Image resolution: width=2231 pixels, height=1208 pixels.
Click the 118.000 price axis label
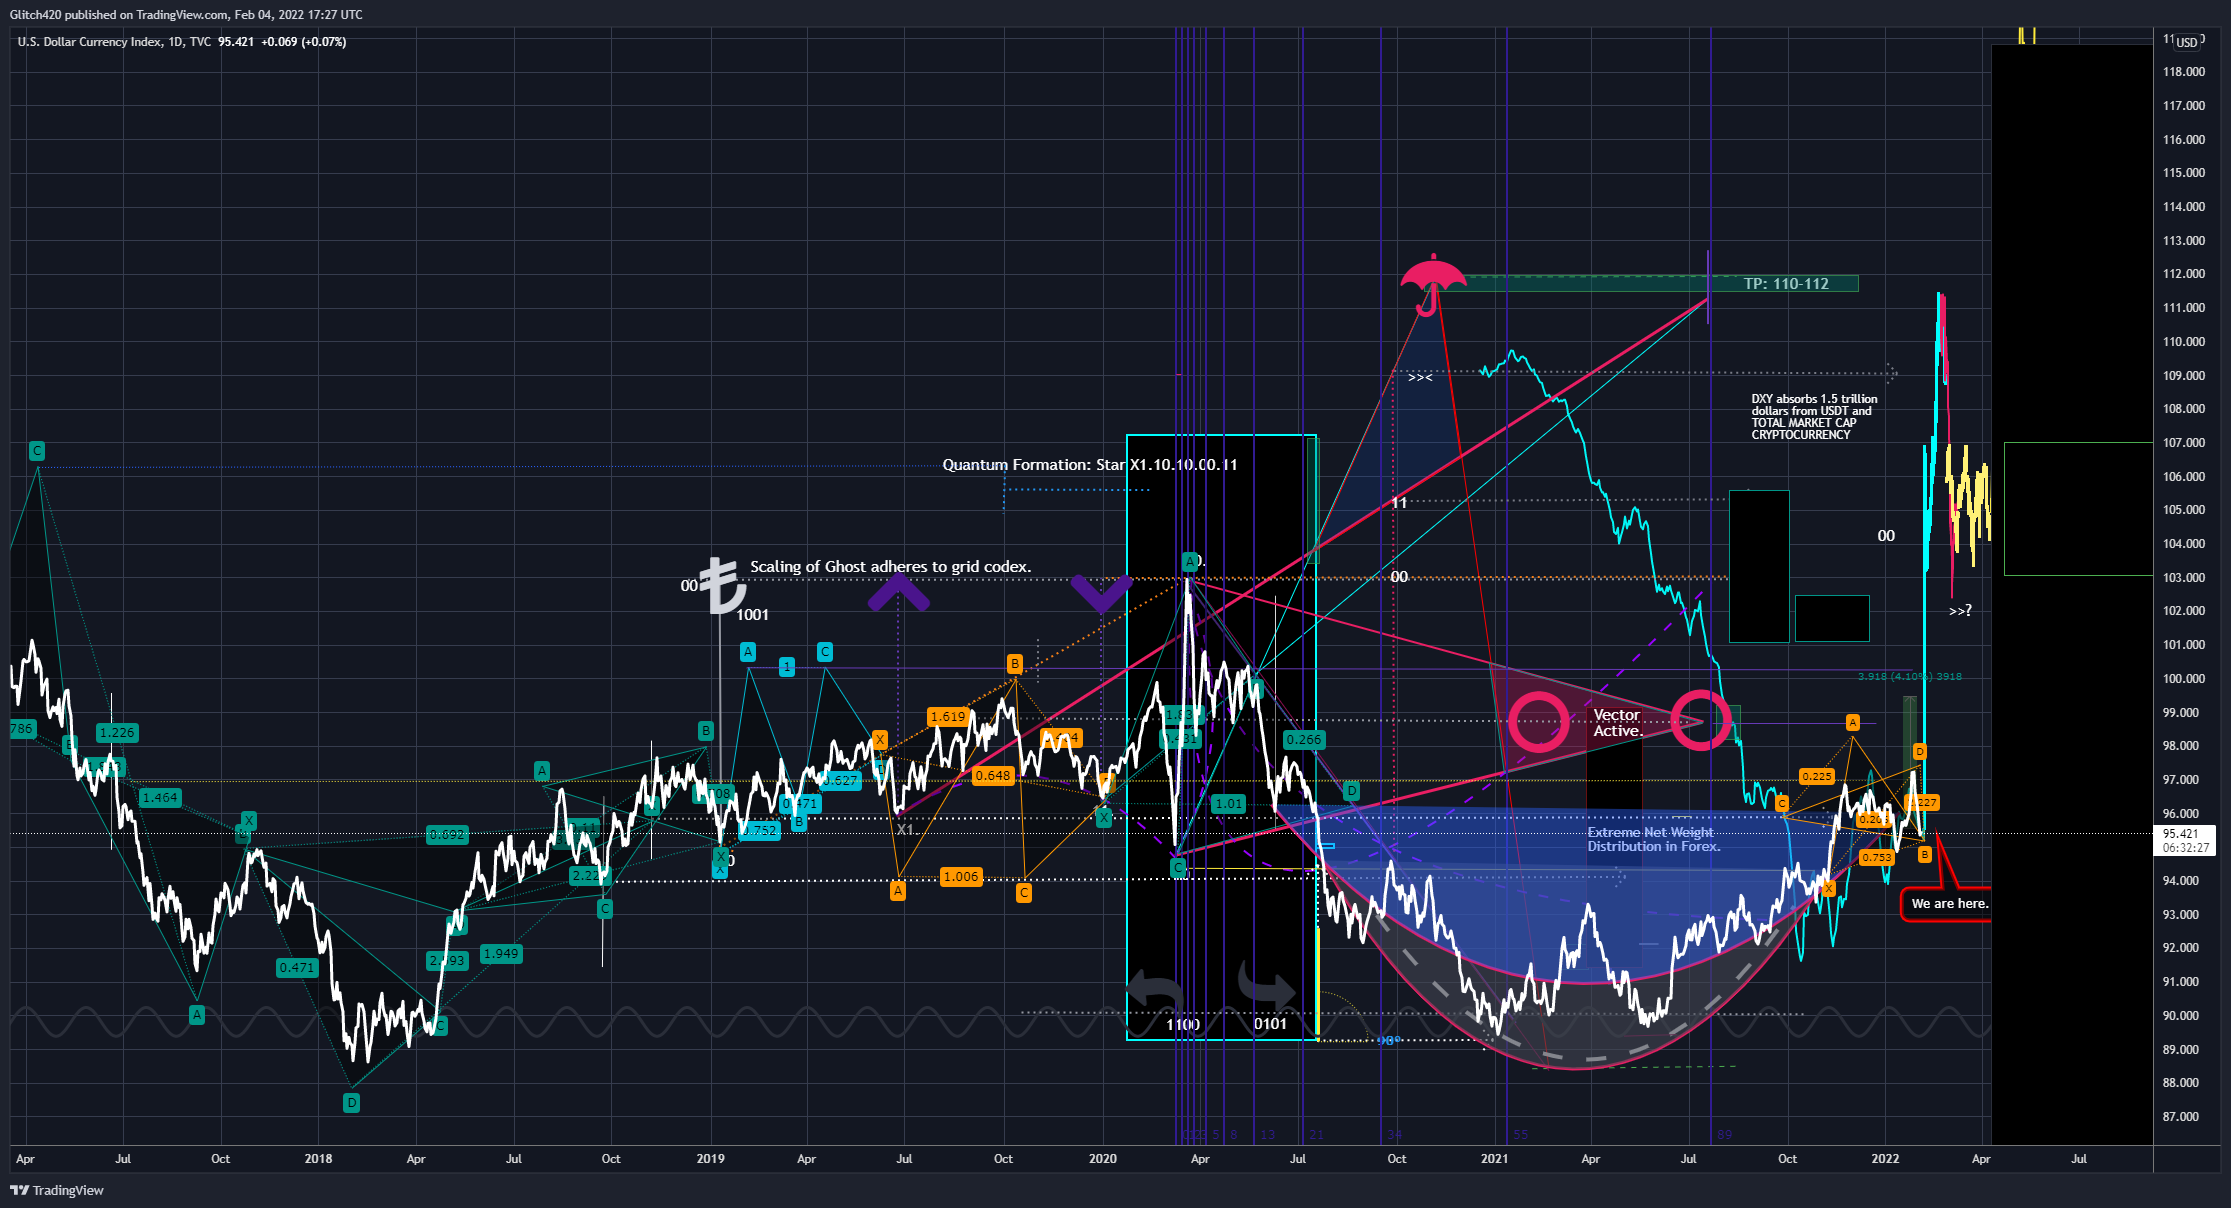(x=2184, y=72)
